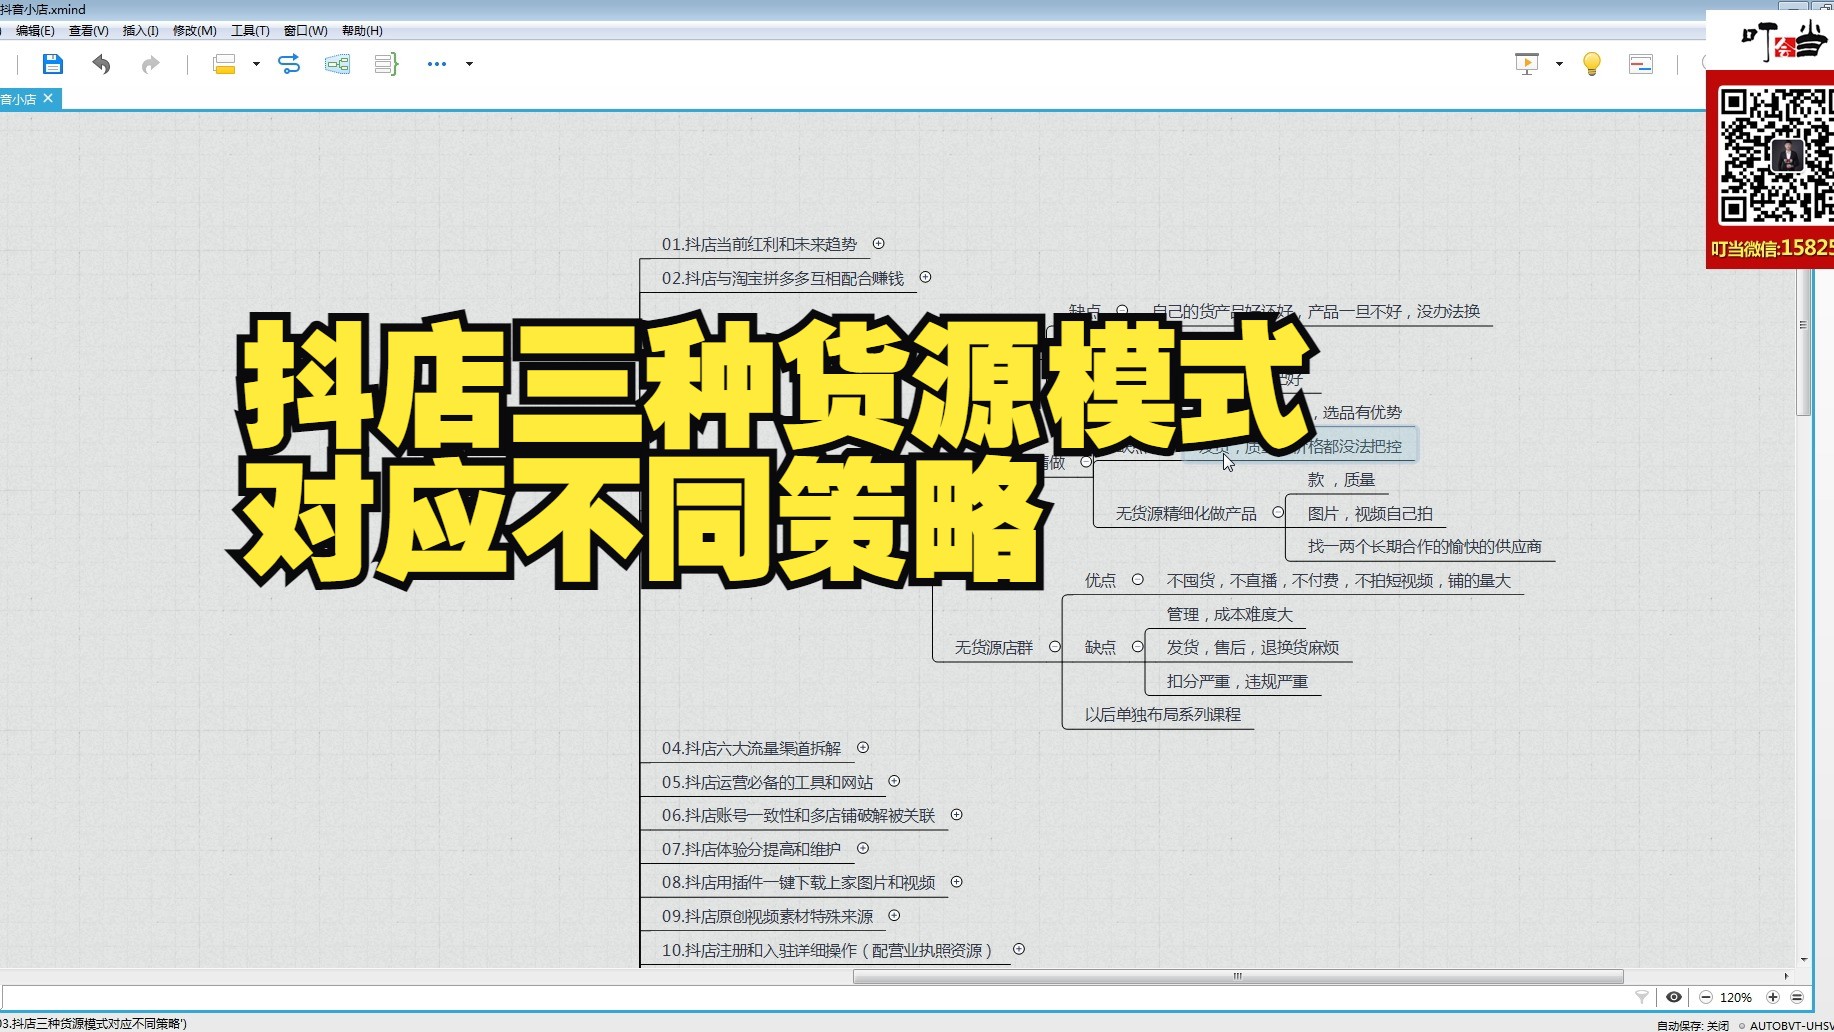Select topic 以后单独布局系列课程
This screenshot has width=1834, height=1032.
1162,715
